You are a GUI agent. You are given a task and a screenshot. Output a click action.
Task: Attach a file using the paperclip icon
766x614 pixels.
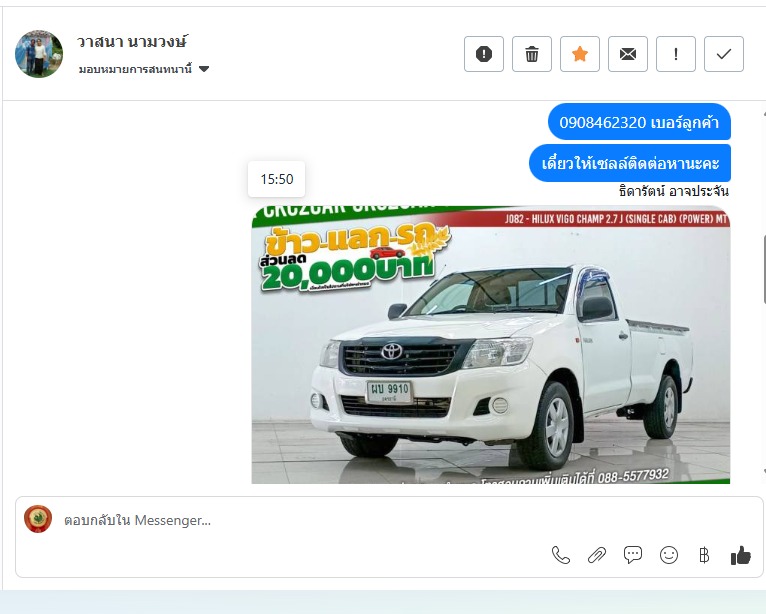597,555
